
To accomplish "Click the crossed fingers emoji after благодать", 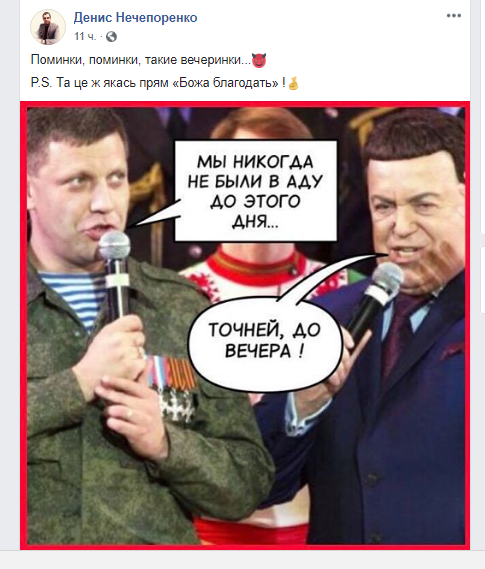I will (293, 84).
